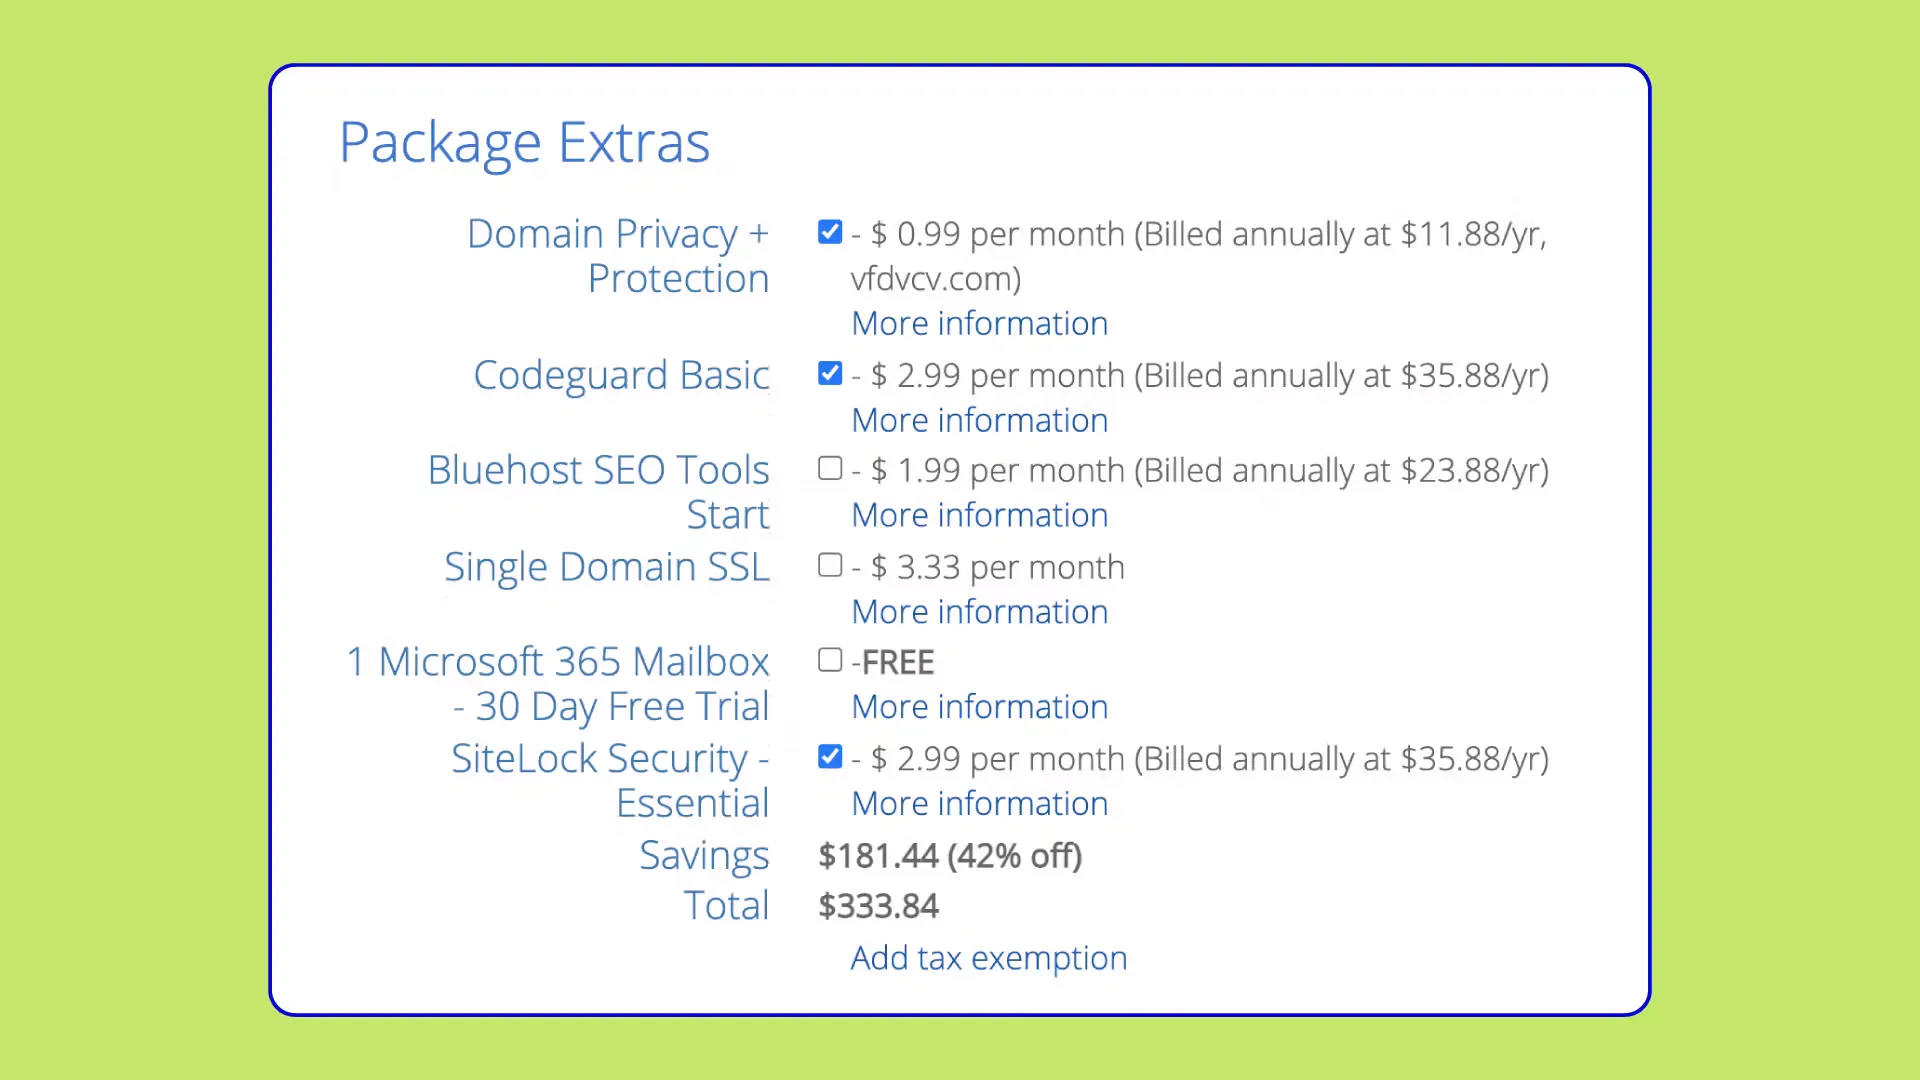Select the Savings amount $181.44

pyautogui.click(x=949, y=856)
